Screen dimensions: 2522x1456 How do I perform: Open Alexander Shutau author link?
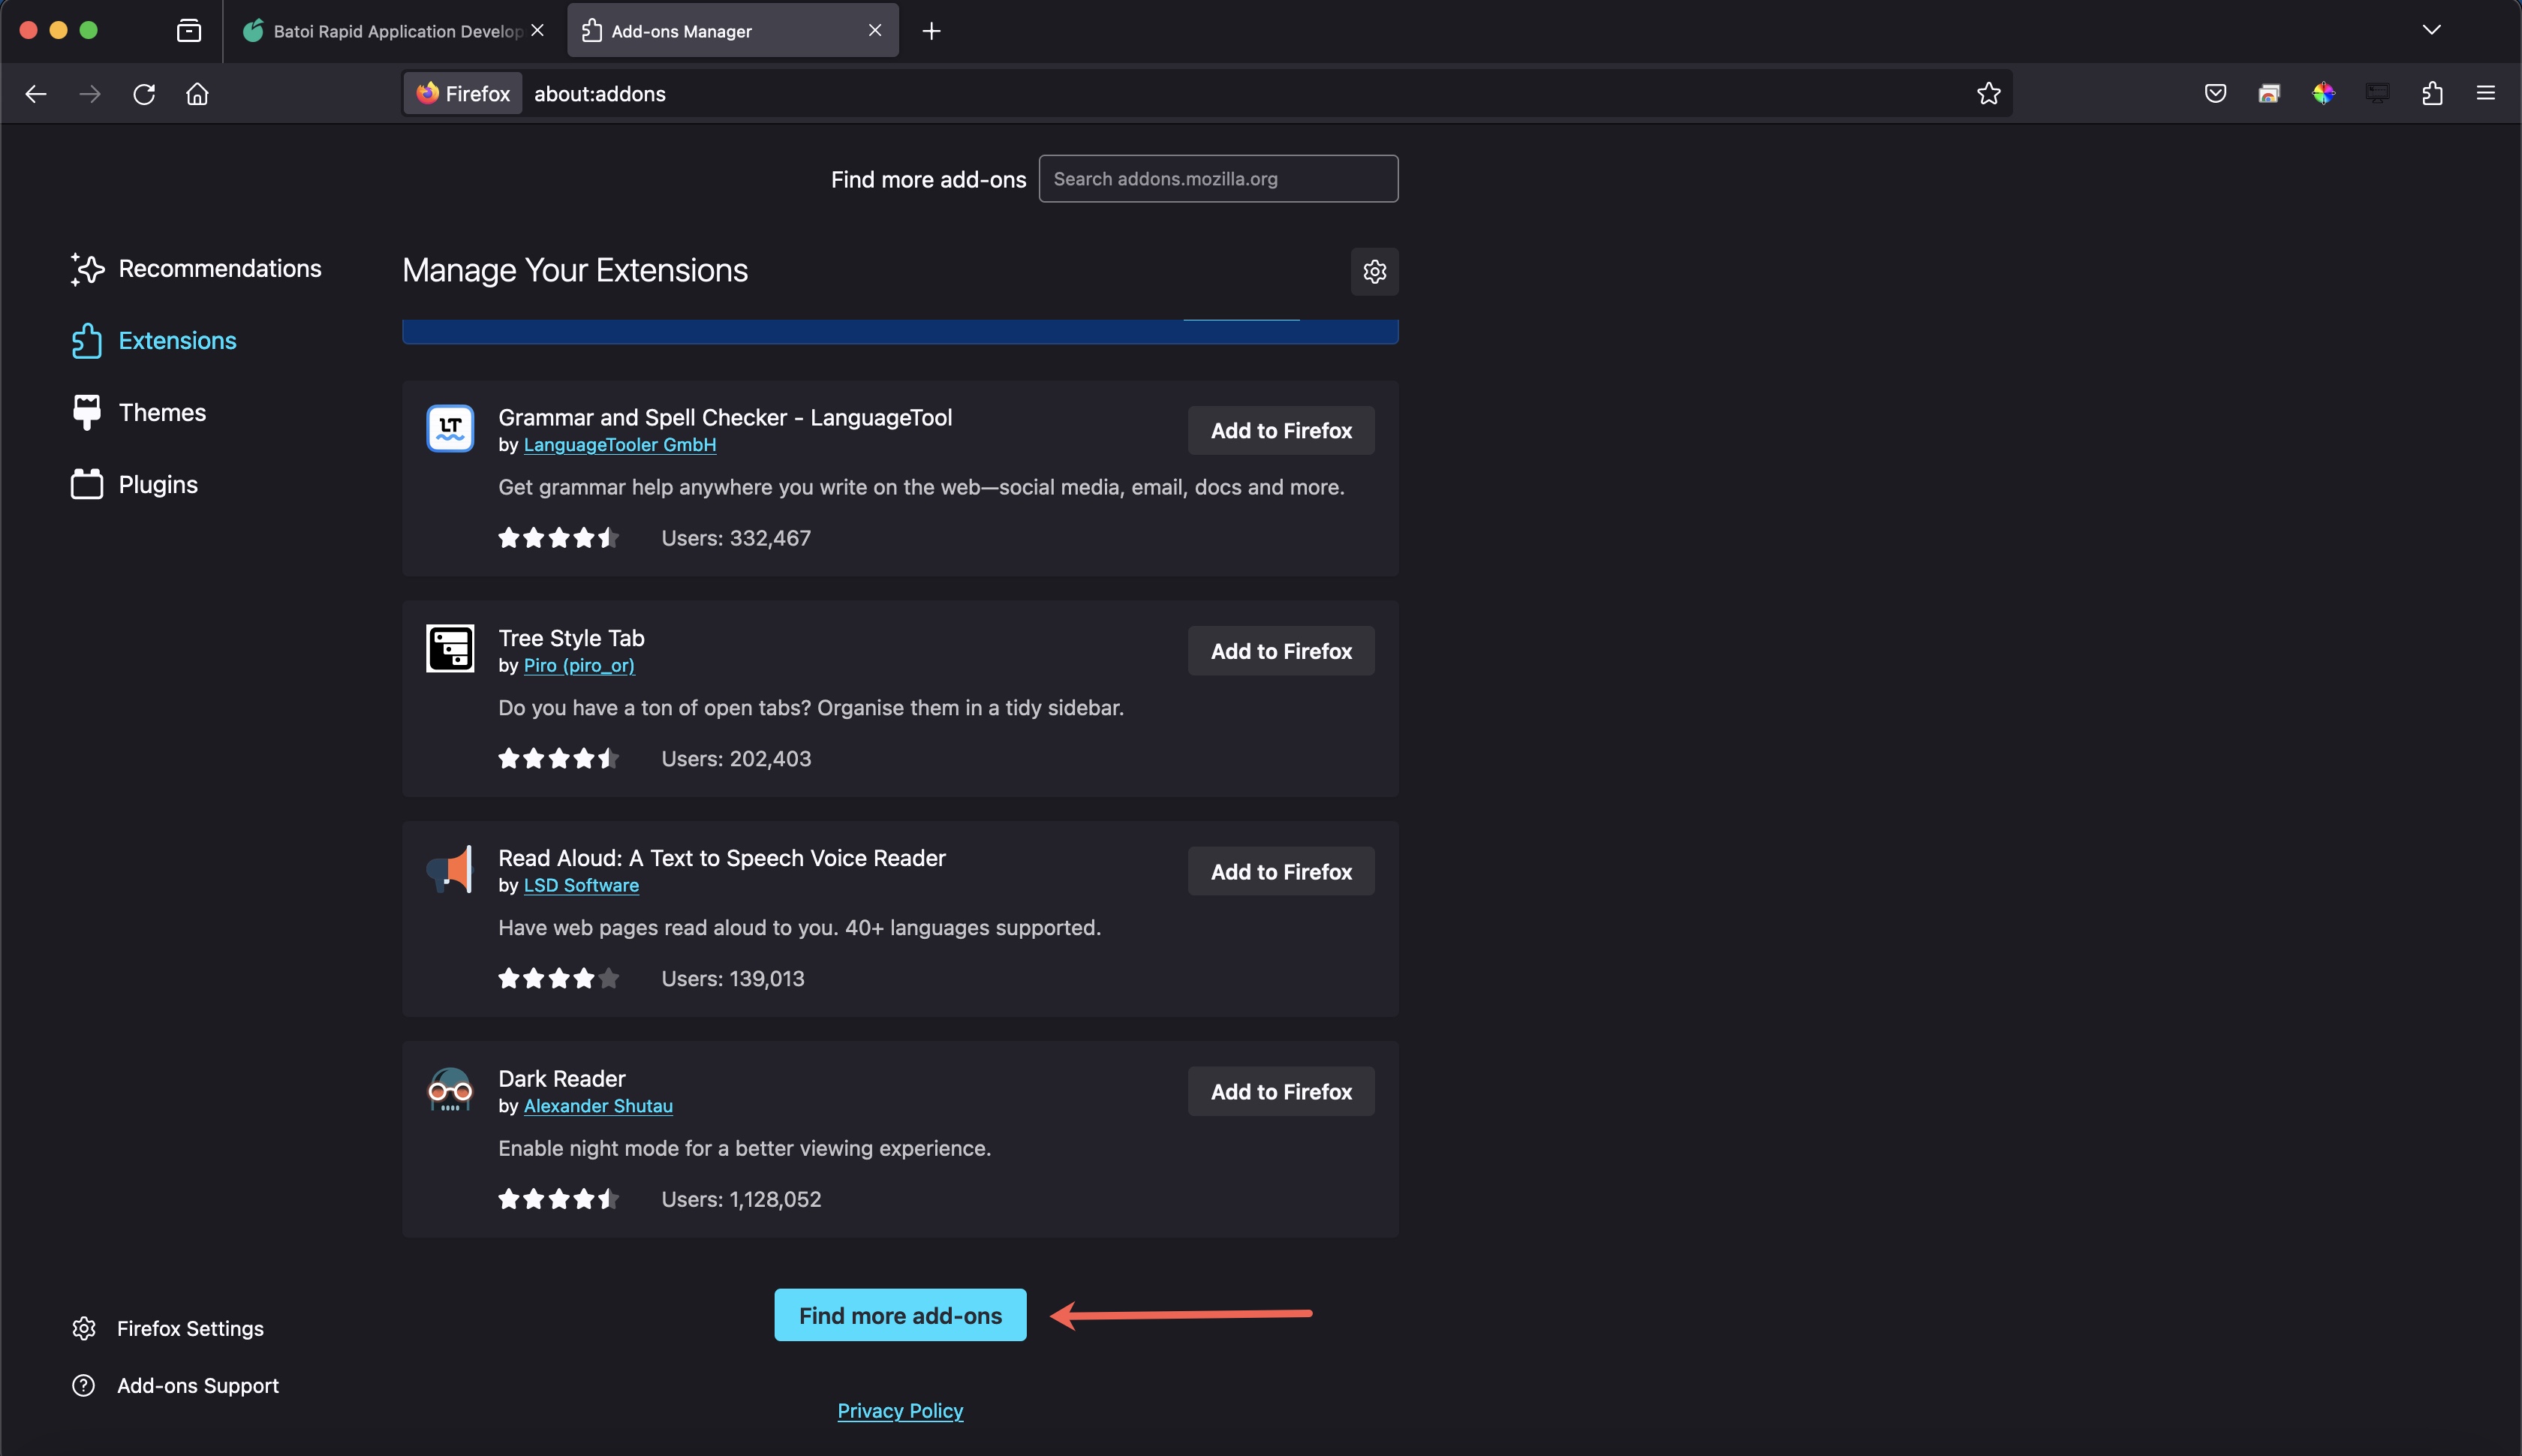coord(598,1106)
